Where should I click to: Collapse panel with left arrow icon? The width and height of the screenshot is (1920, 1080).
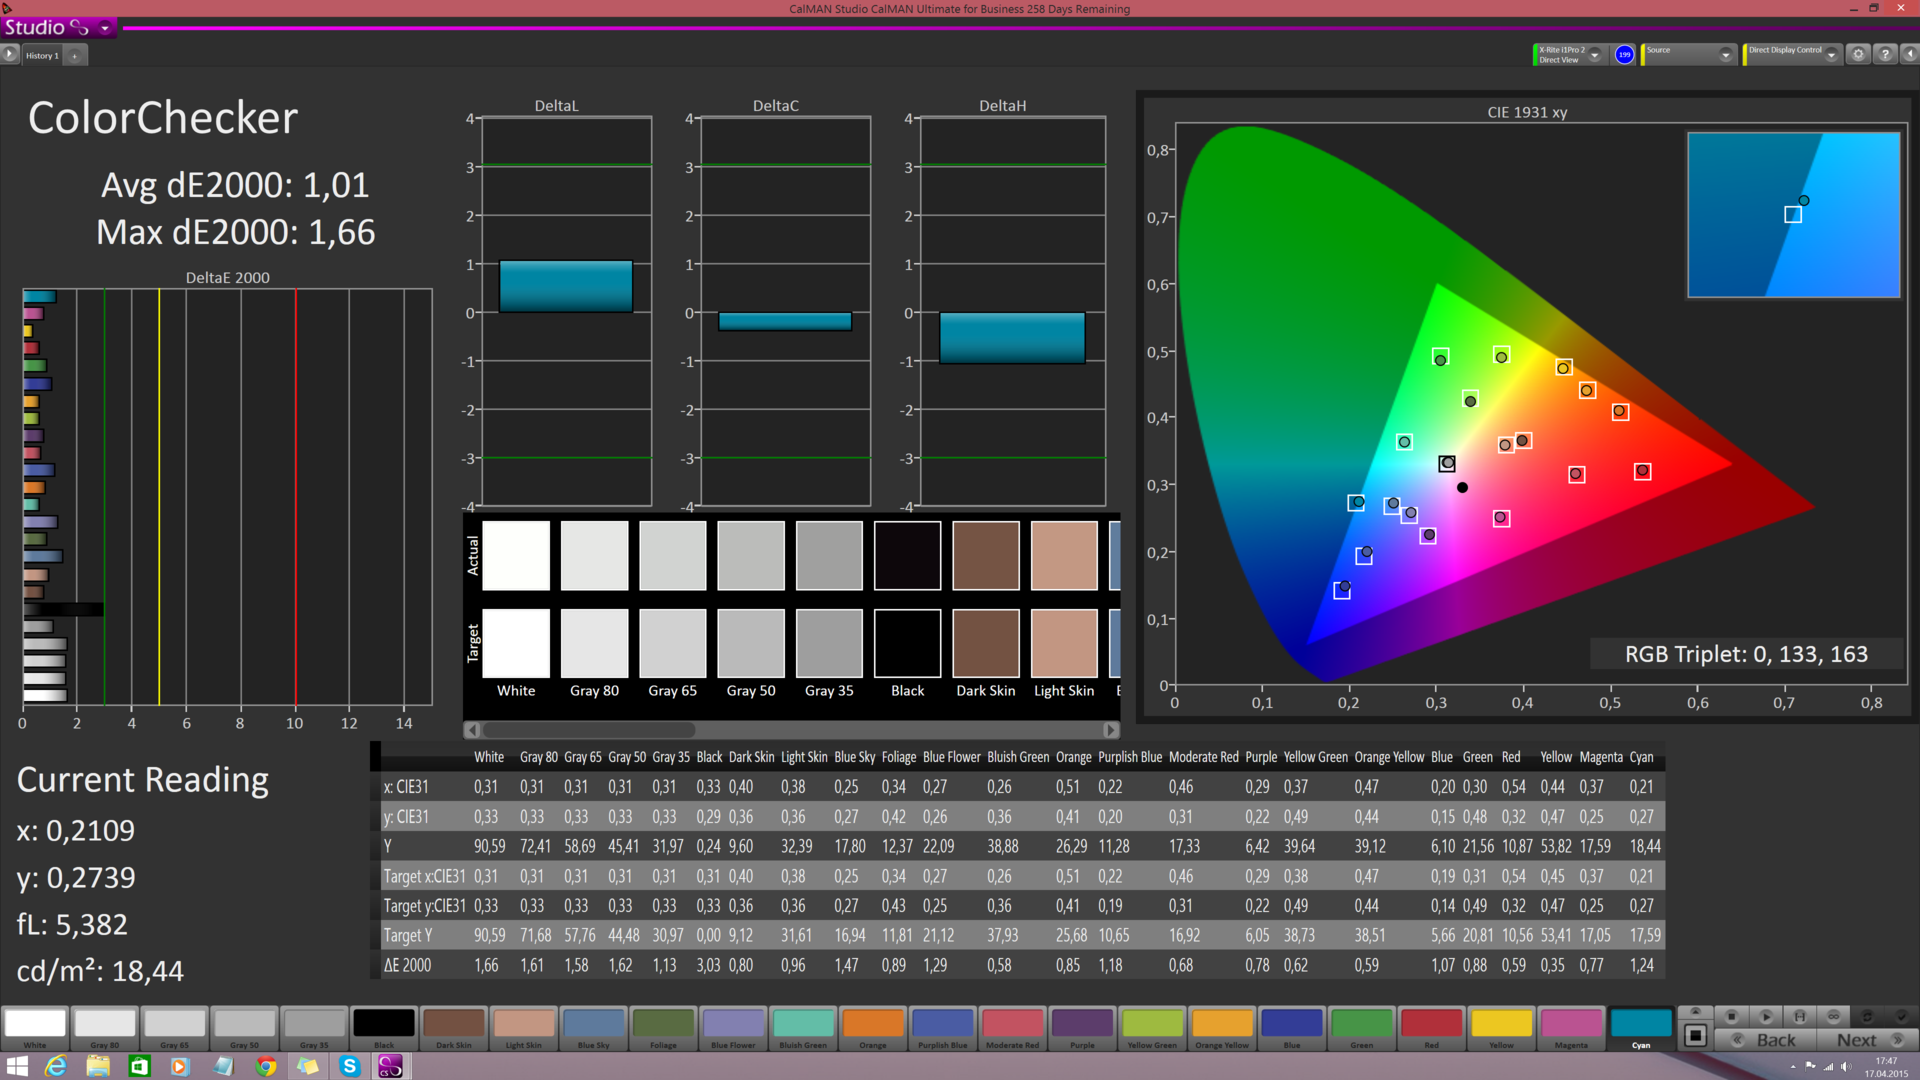coord(1909,54)
